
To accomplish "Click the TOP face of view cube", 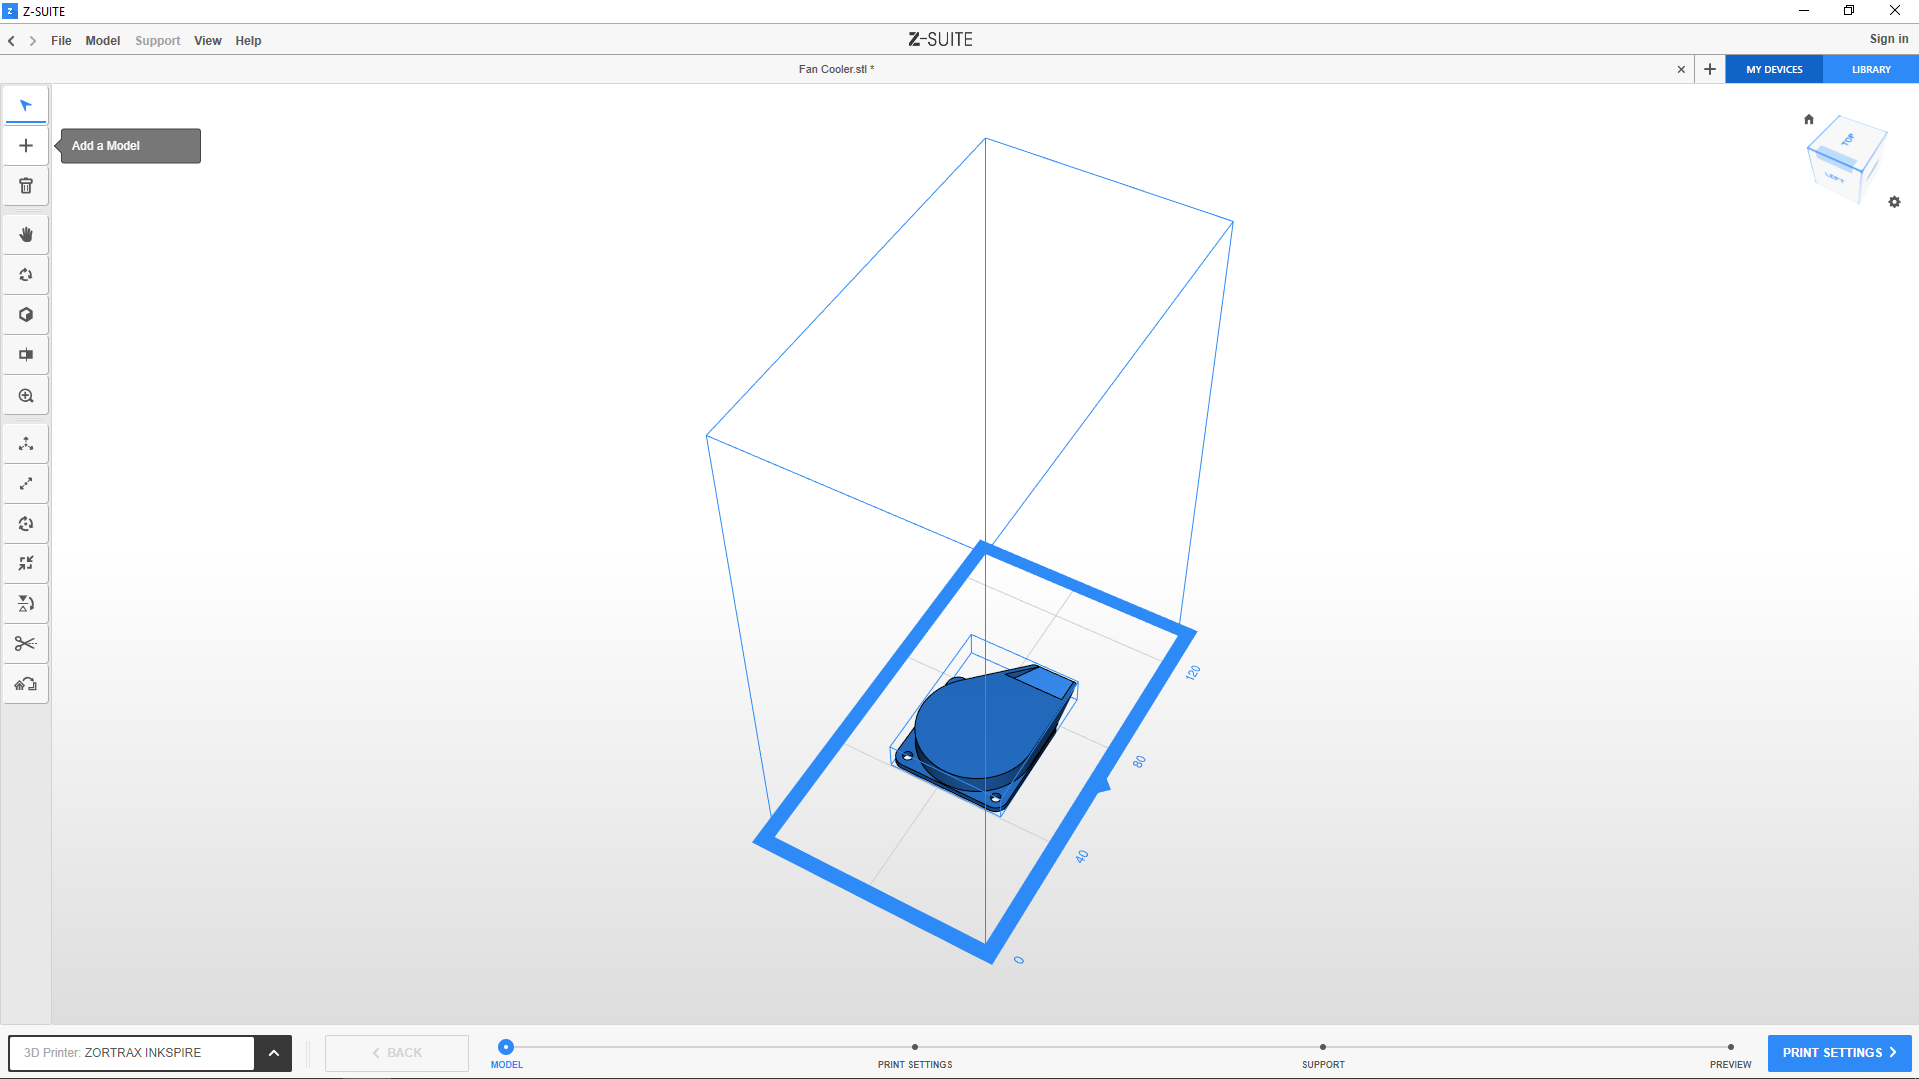I will 1849,139.
